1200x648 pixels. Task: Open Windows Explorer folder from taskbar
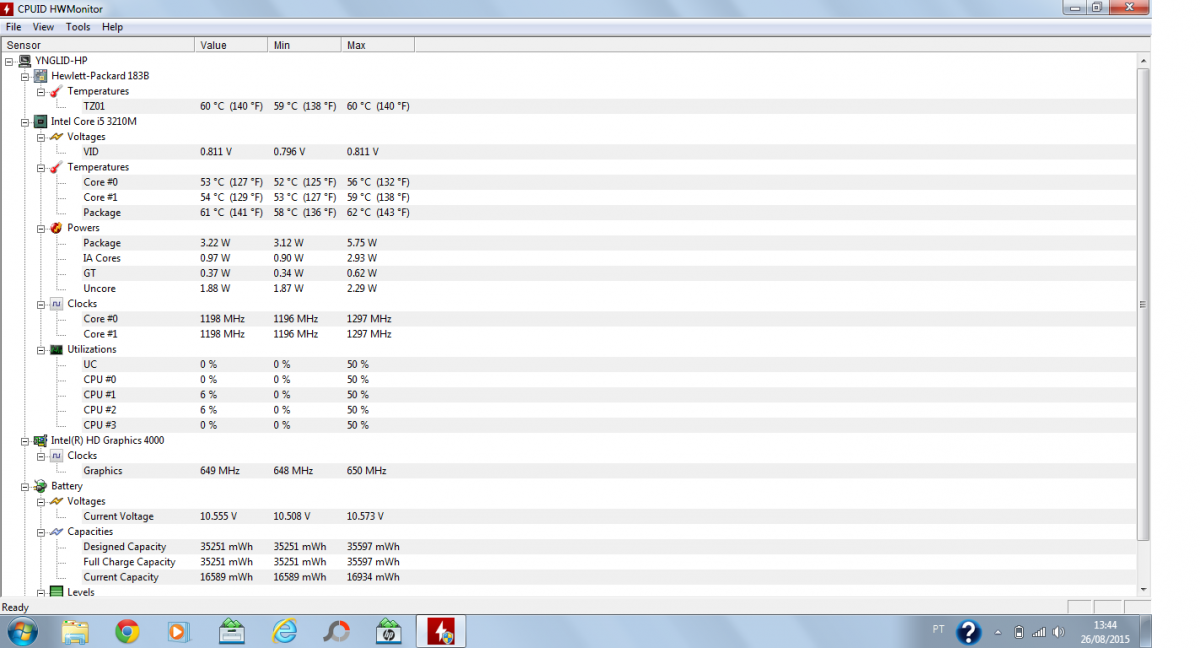point(75,632)
